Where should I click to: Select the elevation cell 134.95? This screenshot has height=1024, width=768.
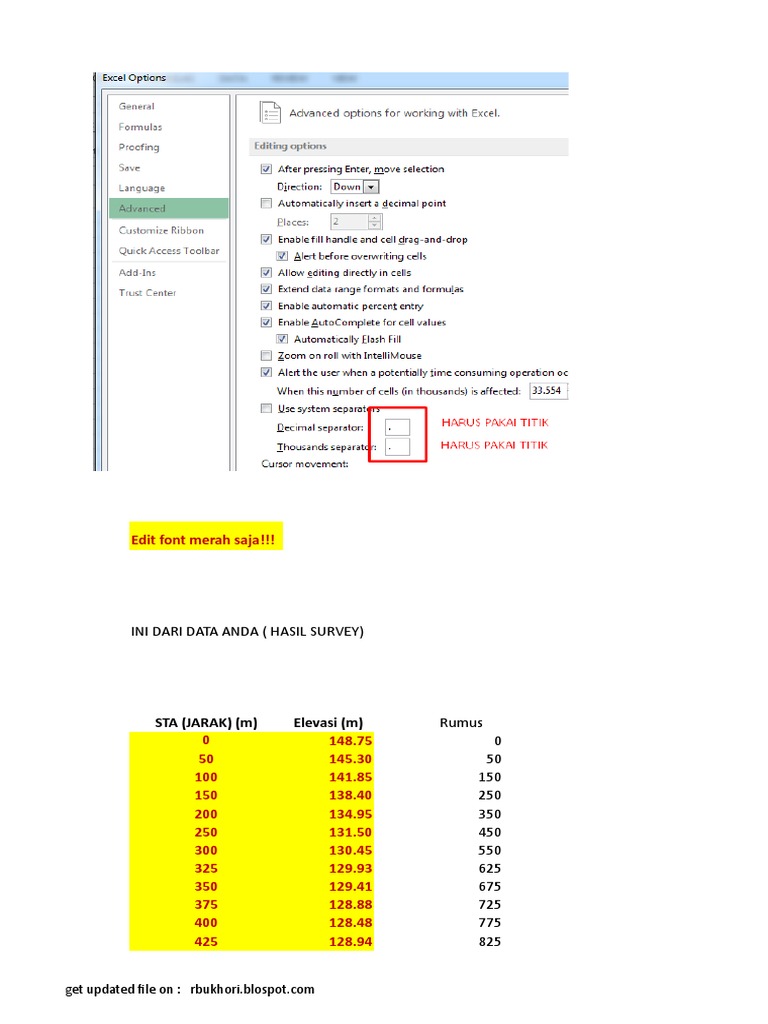pyautogui.click(x=350, y=814)
